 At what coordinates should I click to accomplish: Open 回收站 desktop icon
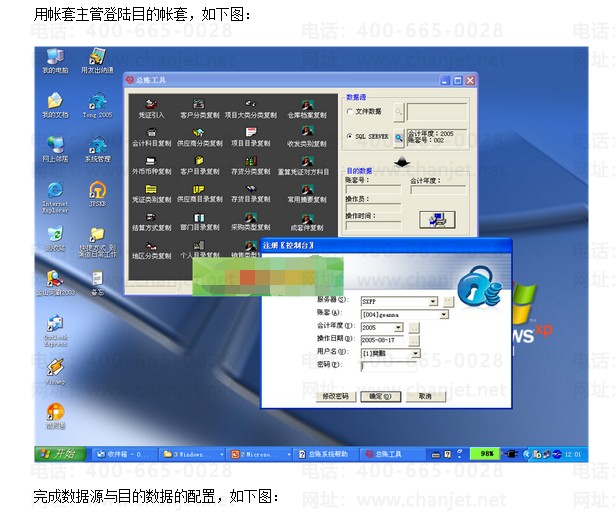(x=55, y=238)
